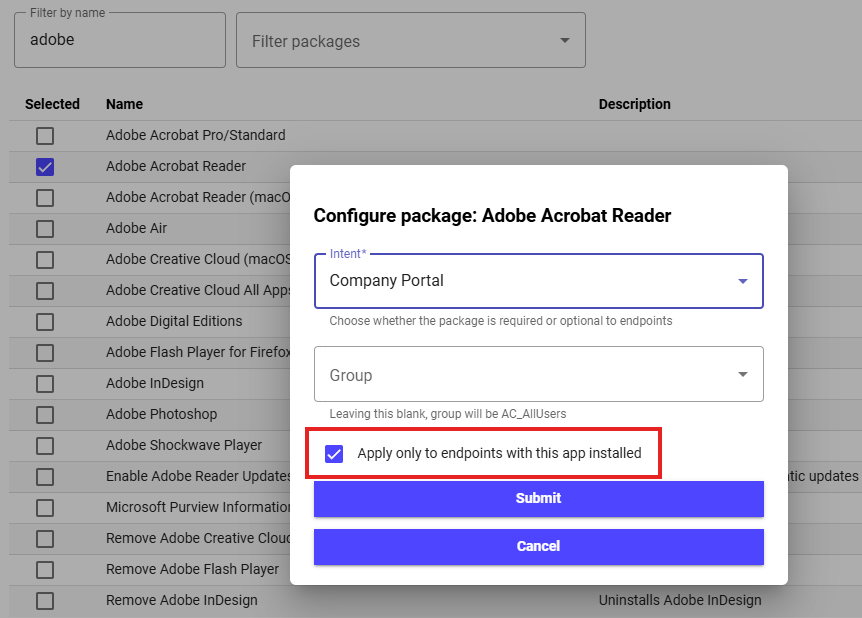
Task: Enable the Adobe Photoshop checkbox
Action: [x=45, y=415]
